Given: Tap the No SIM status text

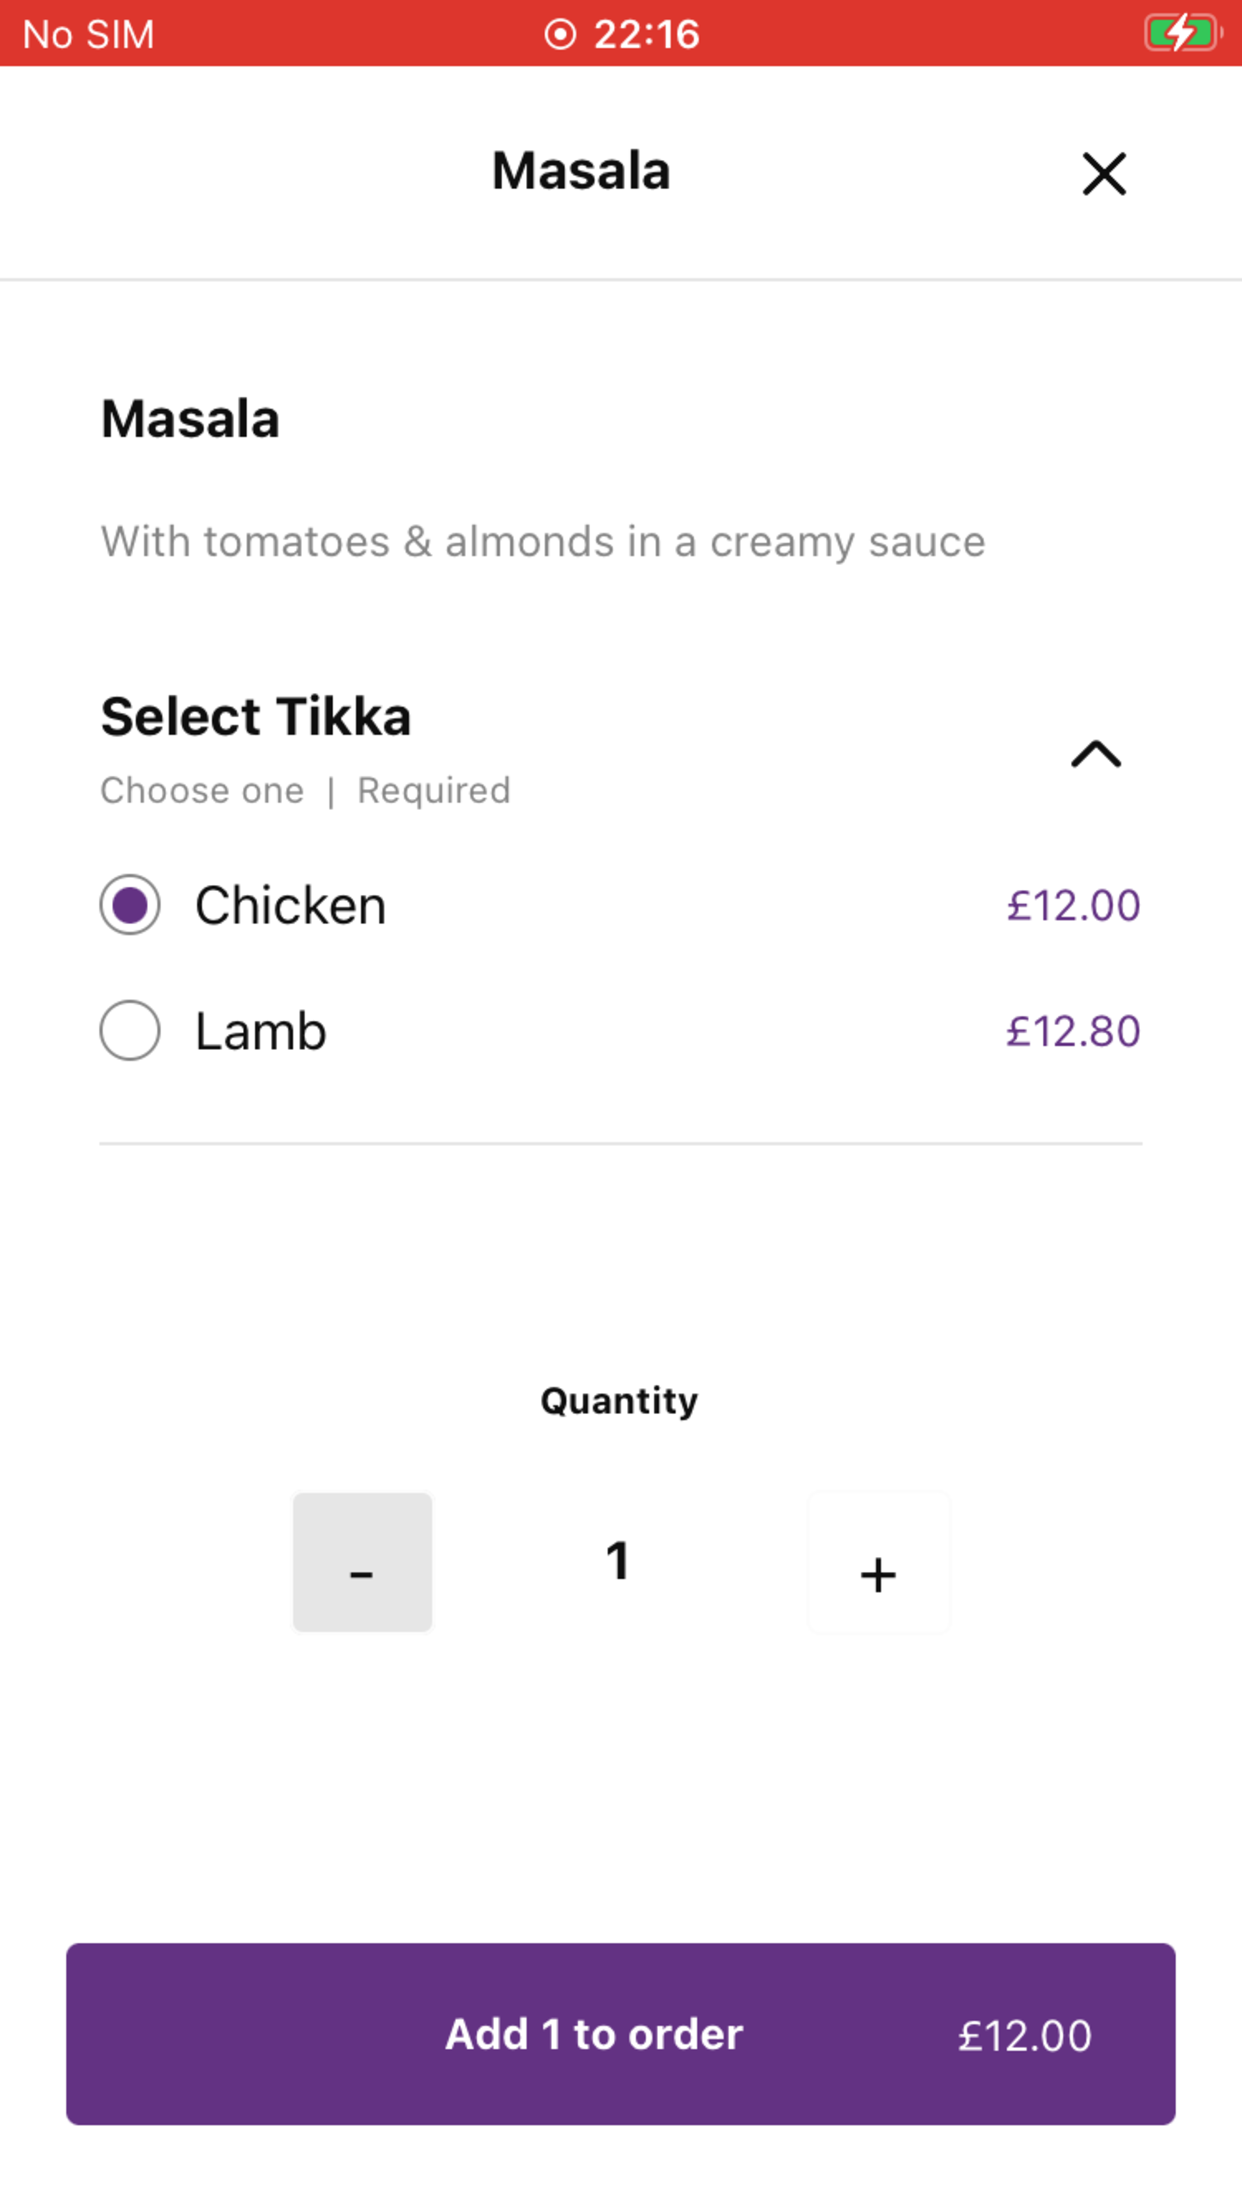Looking at the screenshot, I should click(88, 34).
